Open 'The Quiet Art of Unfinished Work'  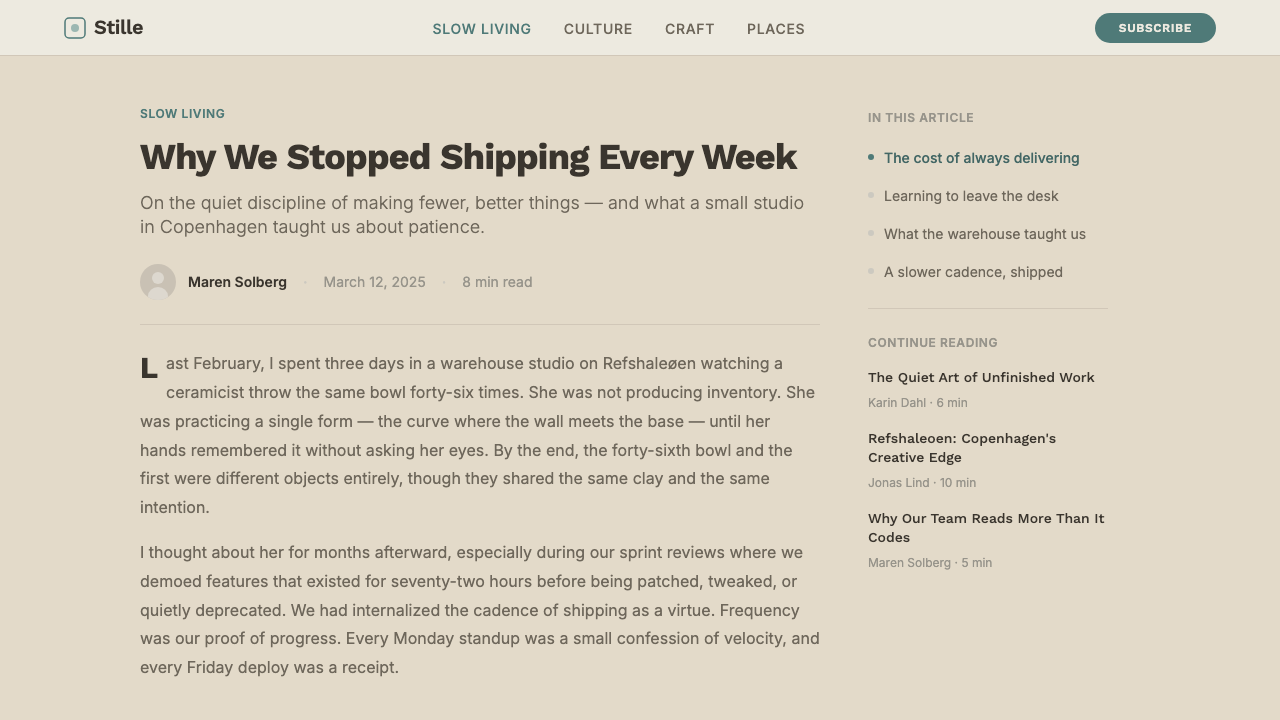(x=981, y=377)
